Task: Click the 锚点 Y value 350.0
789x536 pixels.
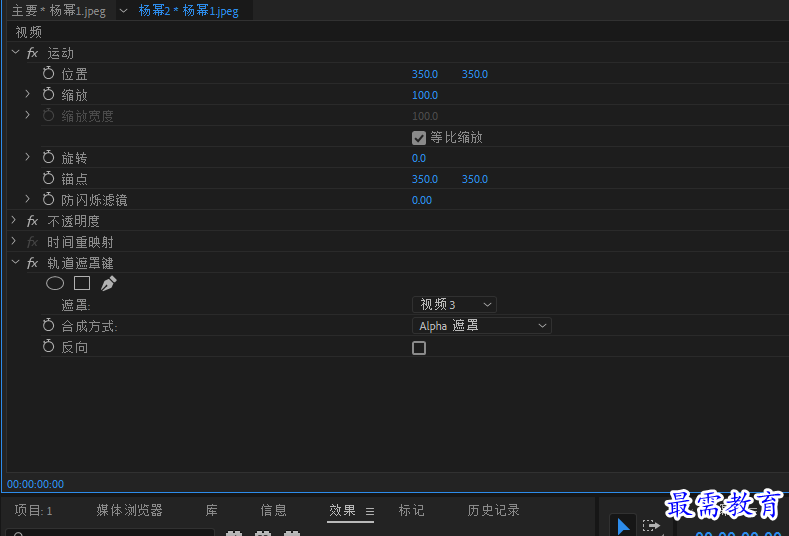Action: [x=475, y=179]
